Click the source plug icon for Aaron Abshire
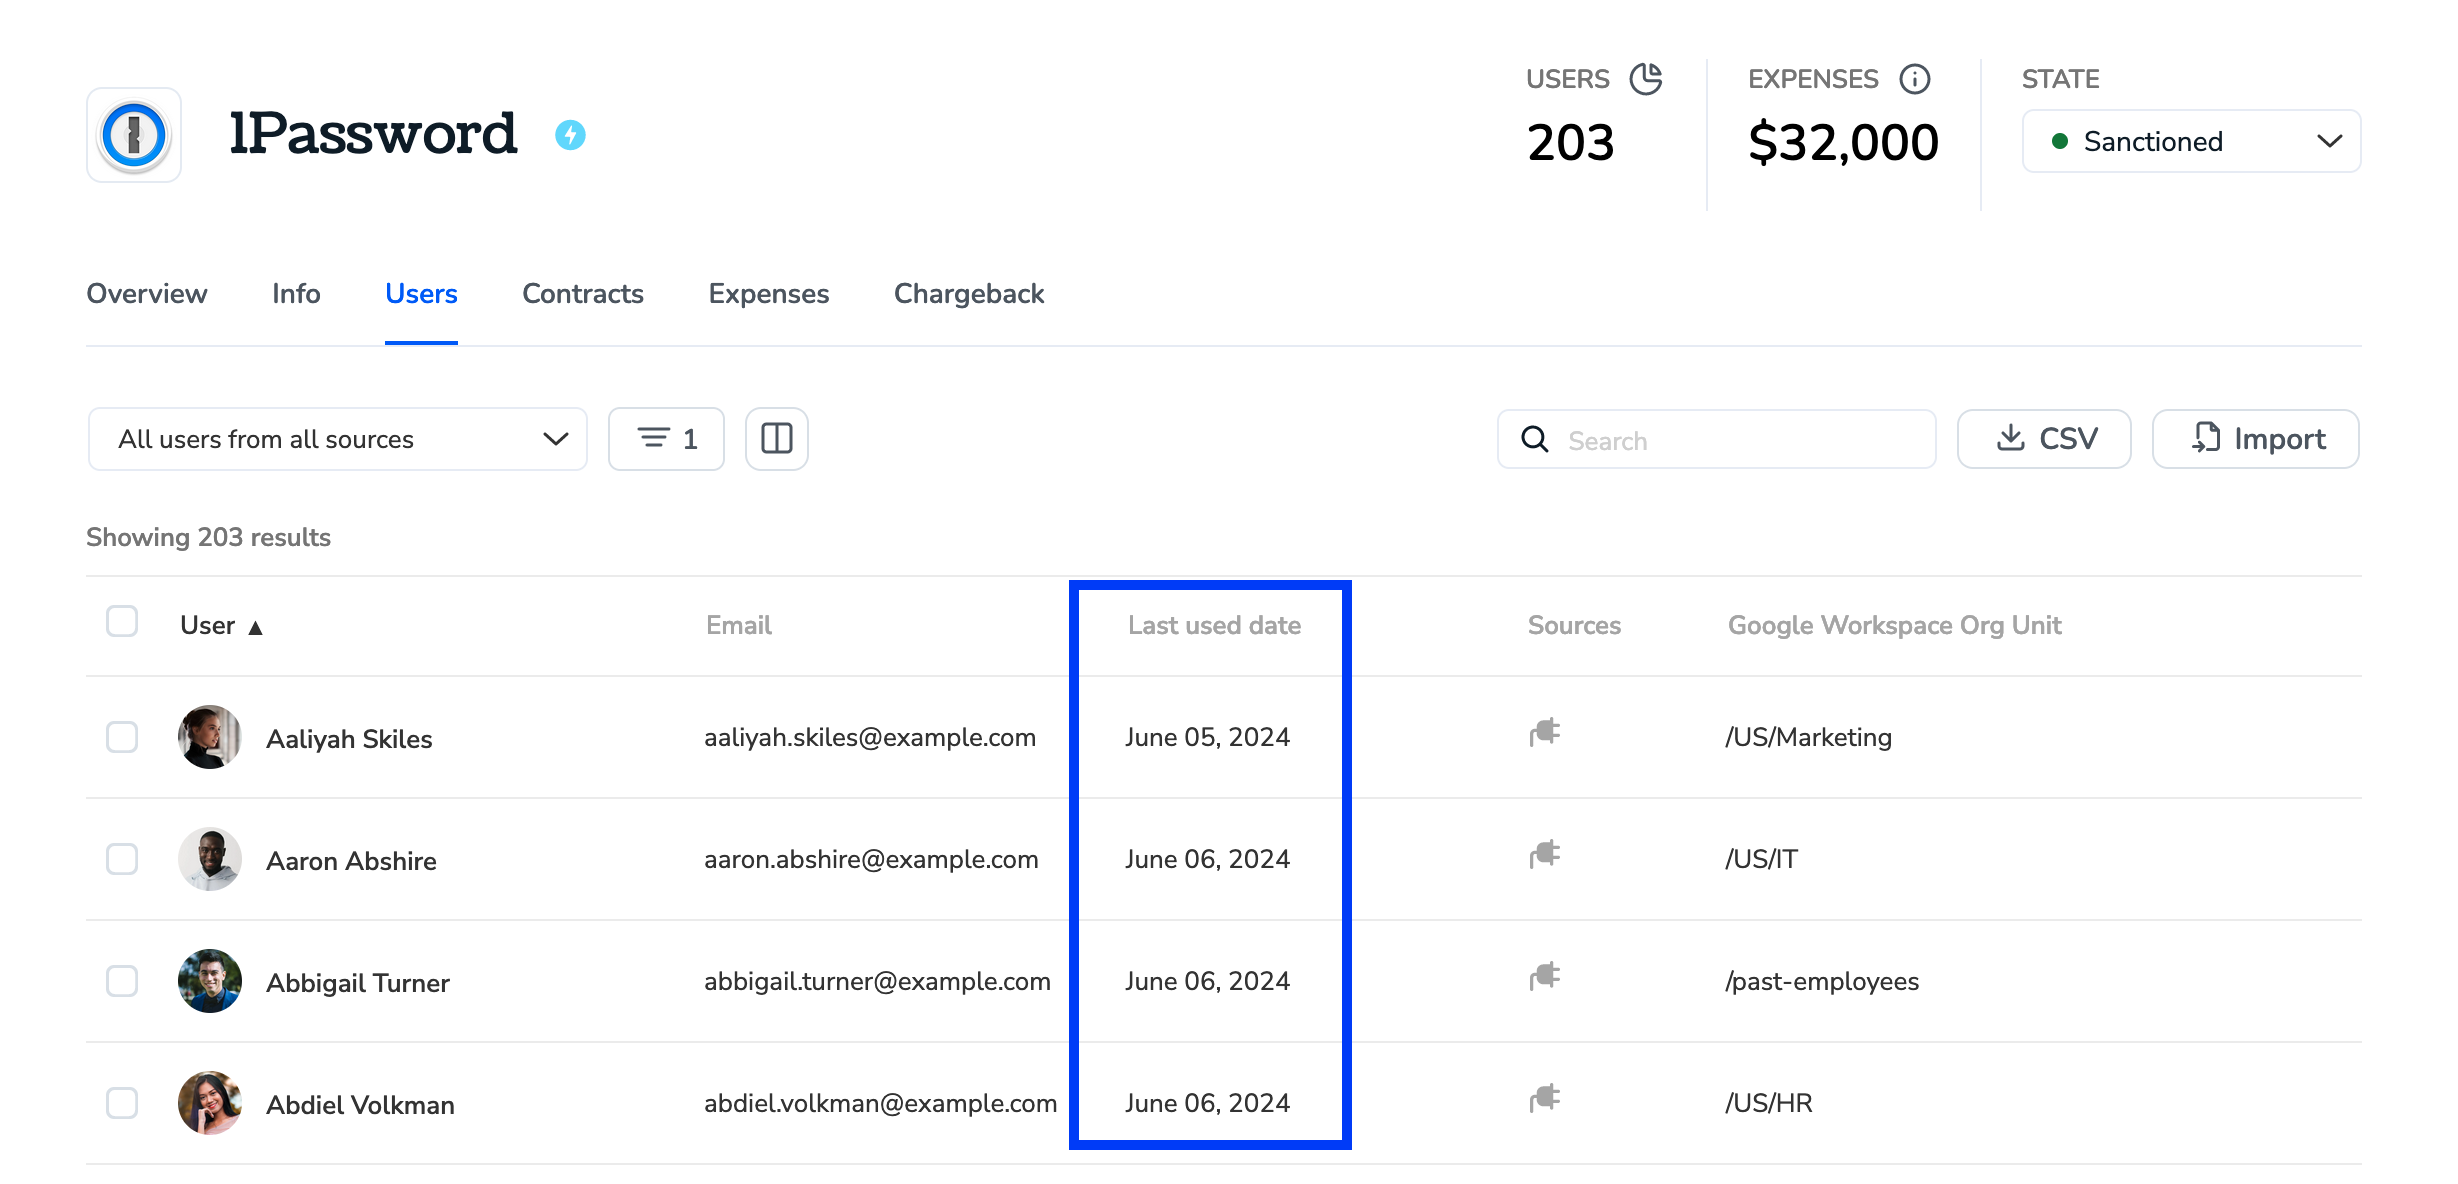 click(1545, 854)
